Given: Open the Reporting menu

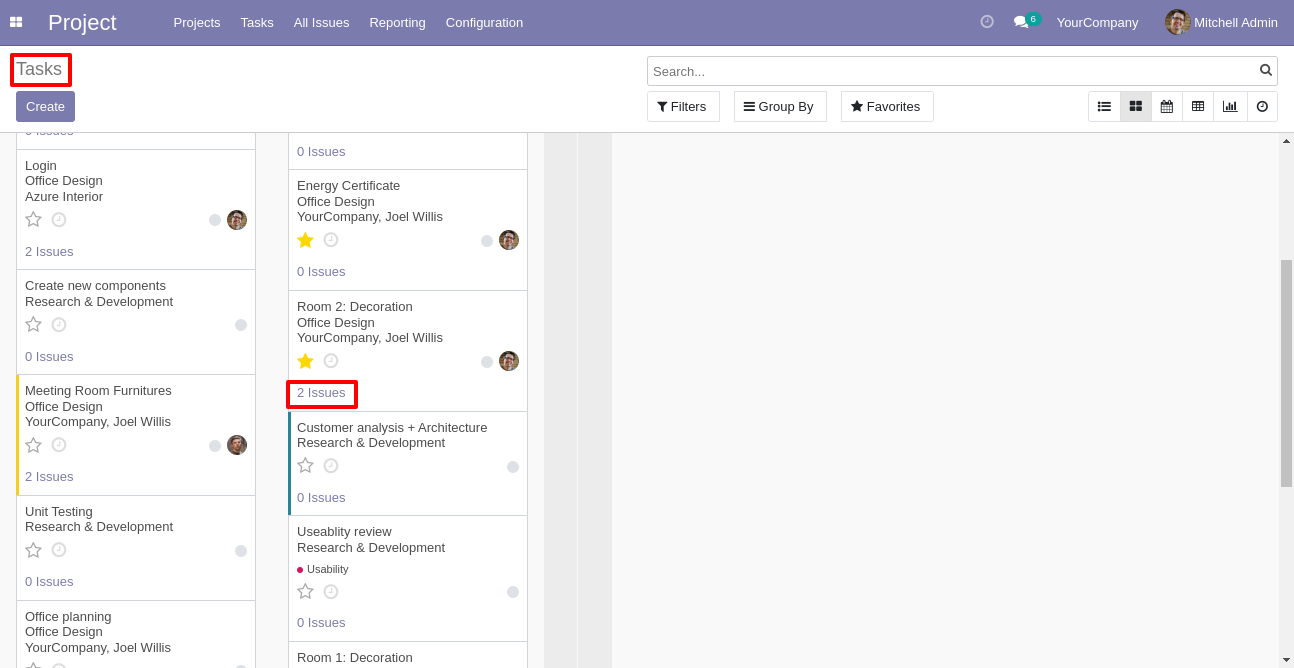Looking at the screenshot, I should point(397,22).
